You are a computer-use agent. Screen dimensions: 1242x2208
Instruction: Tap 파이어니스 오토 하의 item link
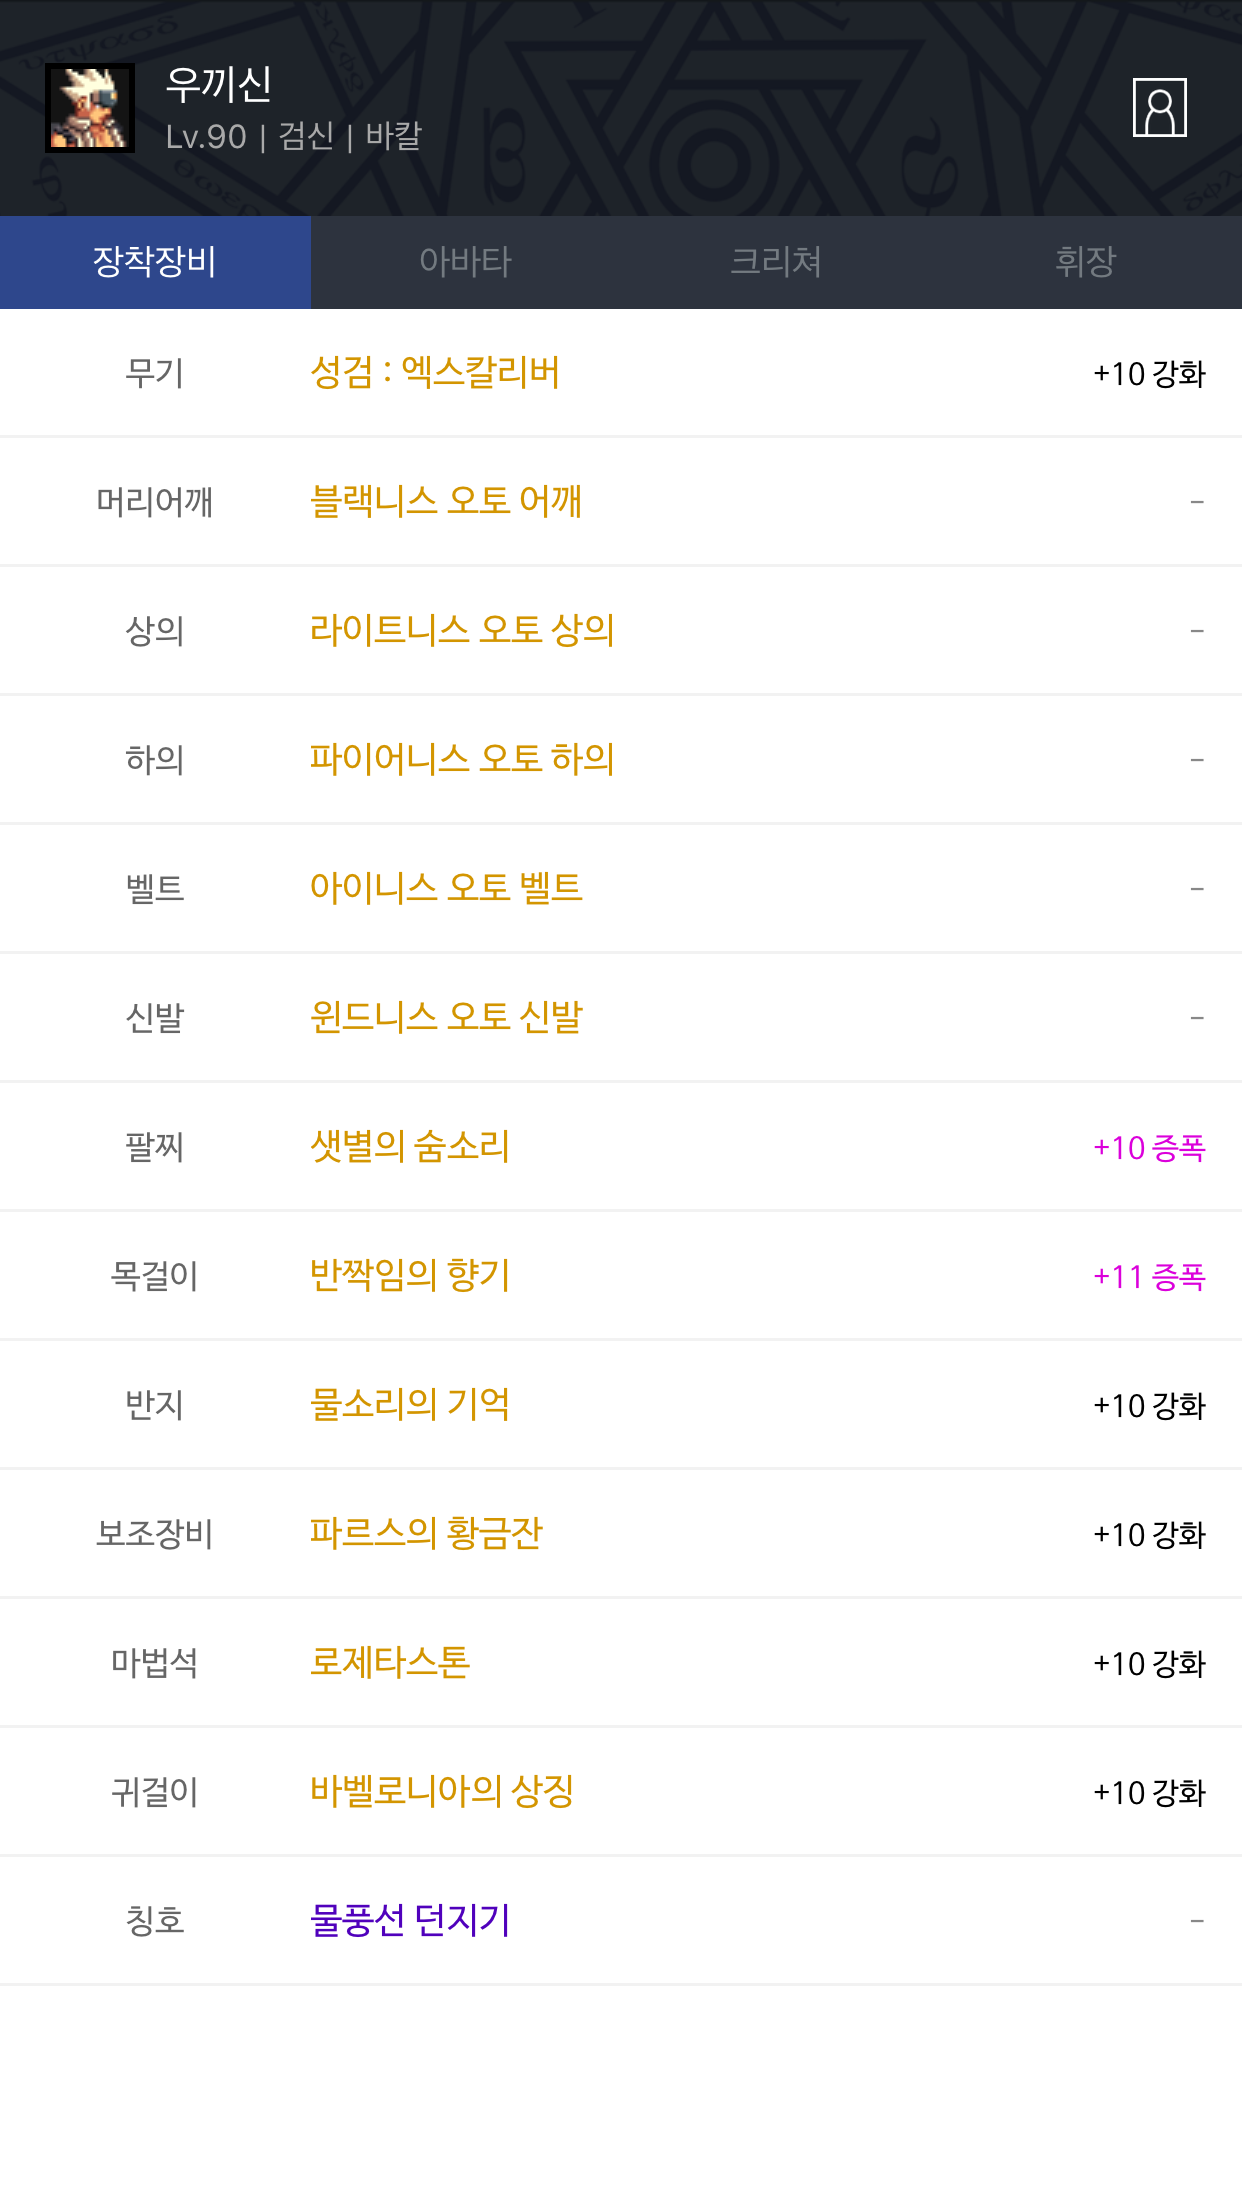tap(462, 759)
